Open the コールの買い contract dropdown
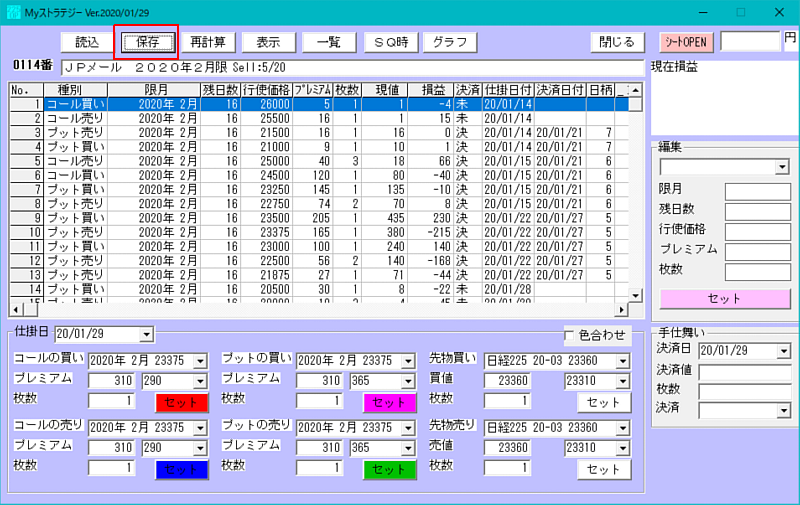 point(200,361)
